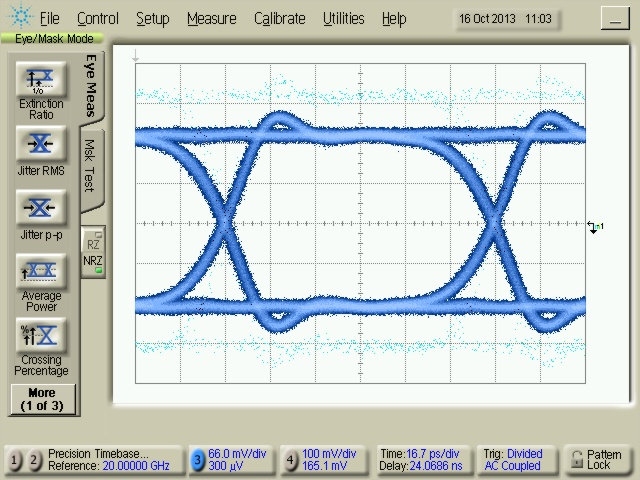Click the Pattern Lock padlock icon
Viewport: 640px width, 480px height.
coord(576,460)
